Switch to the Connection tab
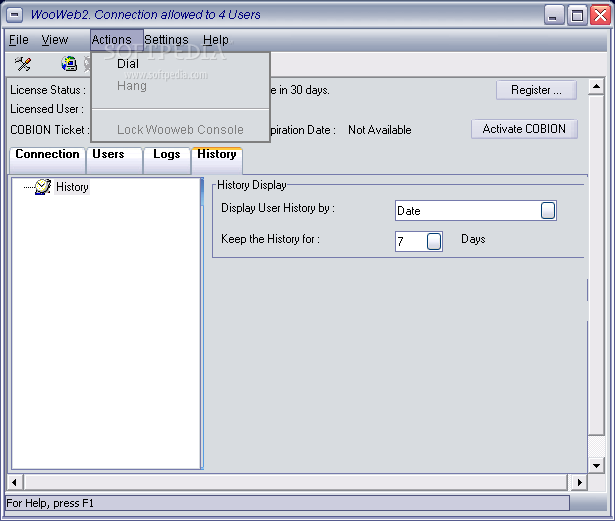 (x=47, y=160)
